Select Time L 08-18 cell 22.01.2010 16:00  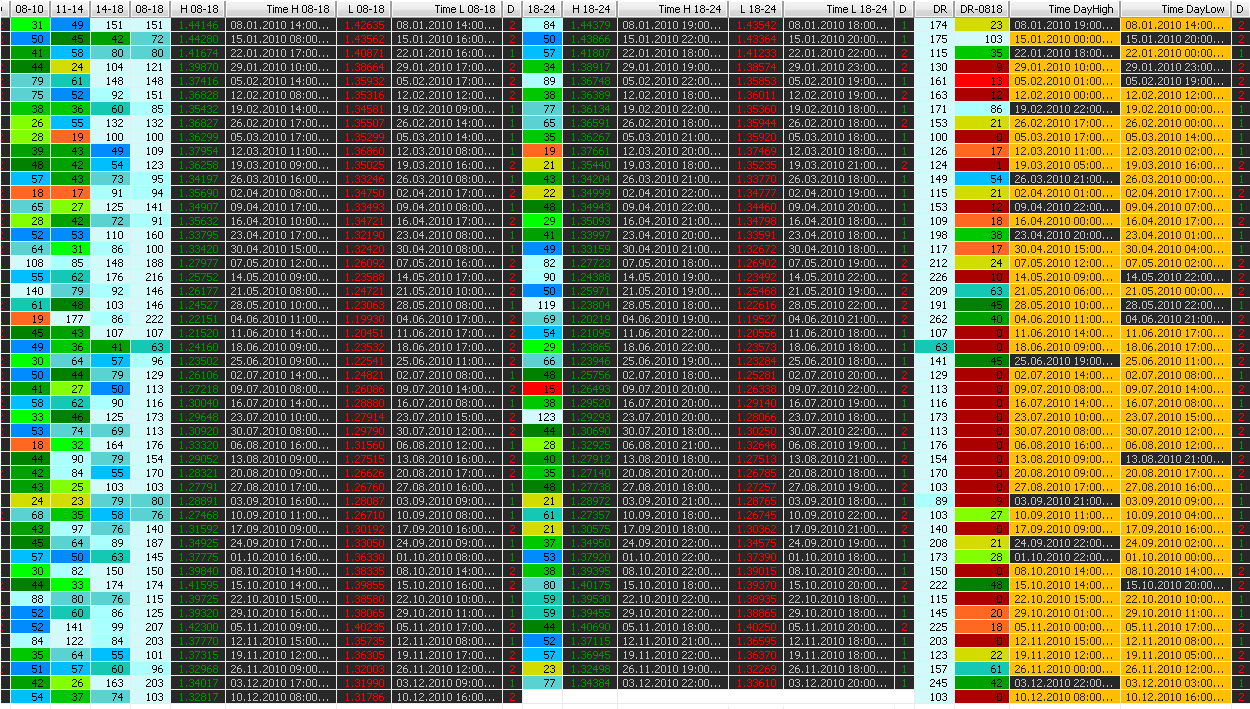click(x=447, y=52)
